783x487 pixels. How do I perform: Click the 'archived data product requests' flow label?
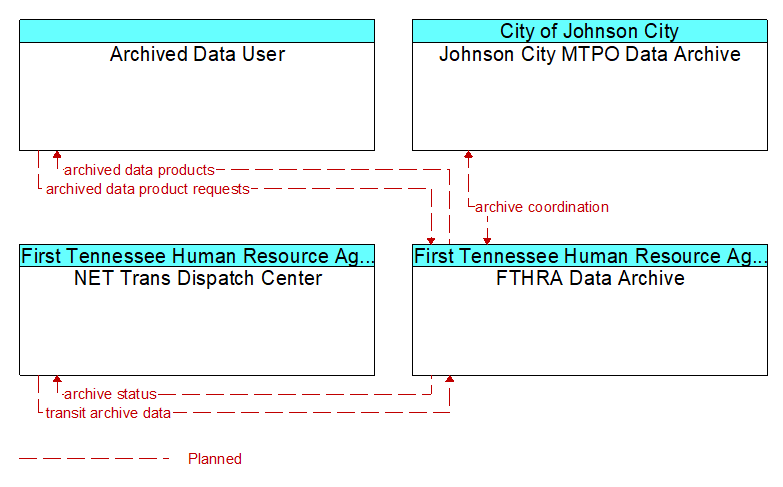pos(148,189)
